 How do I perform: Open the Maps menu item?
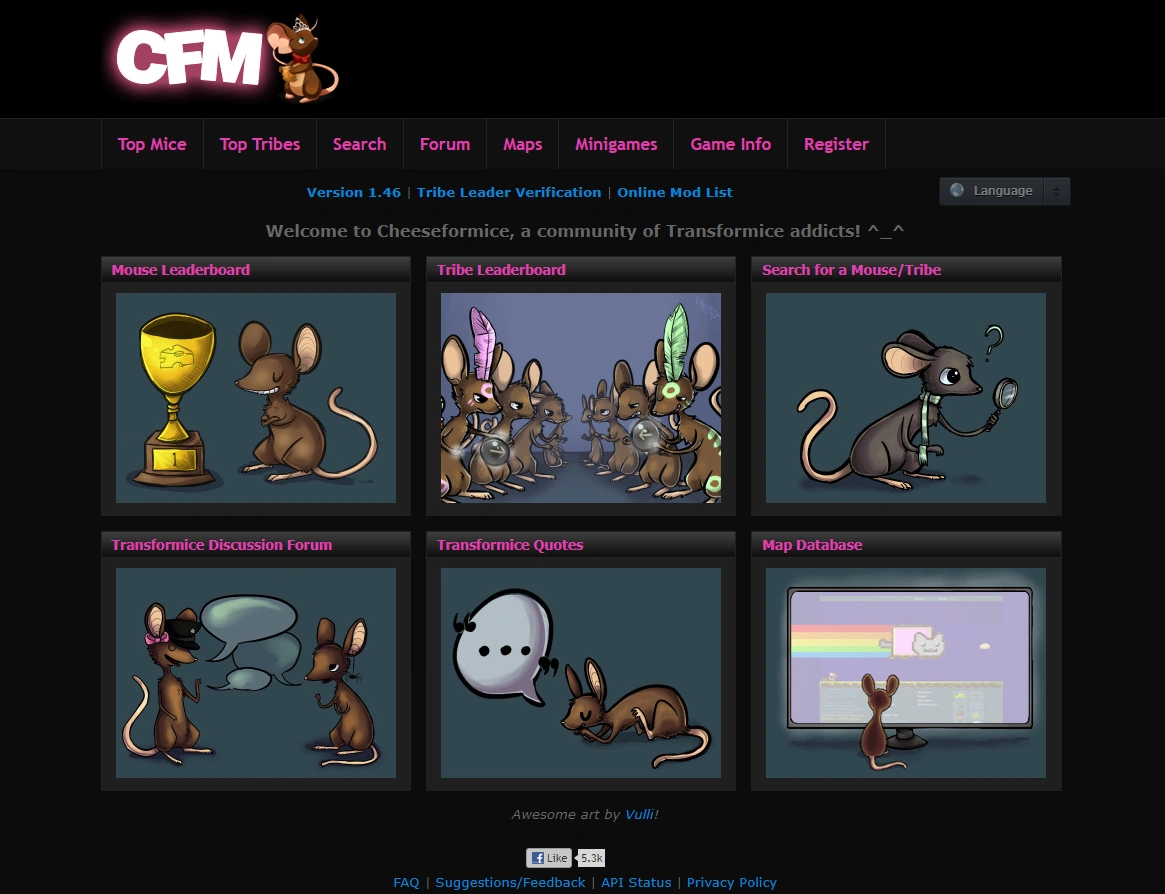coord(523,144)
